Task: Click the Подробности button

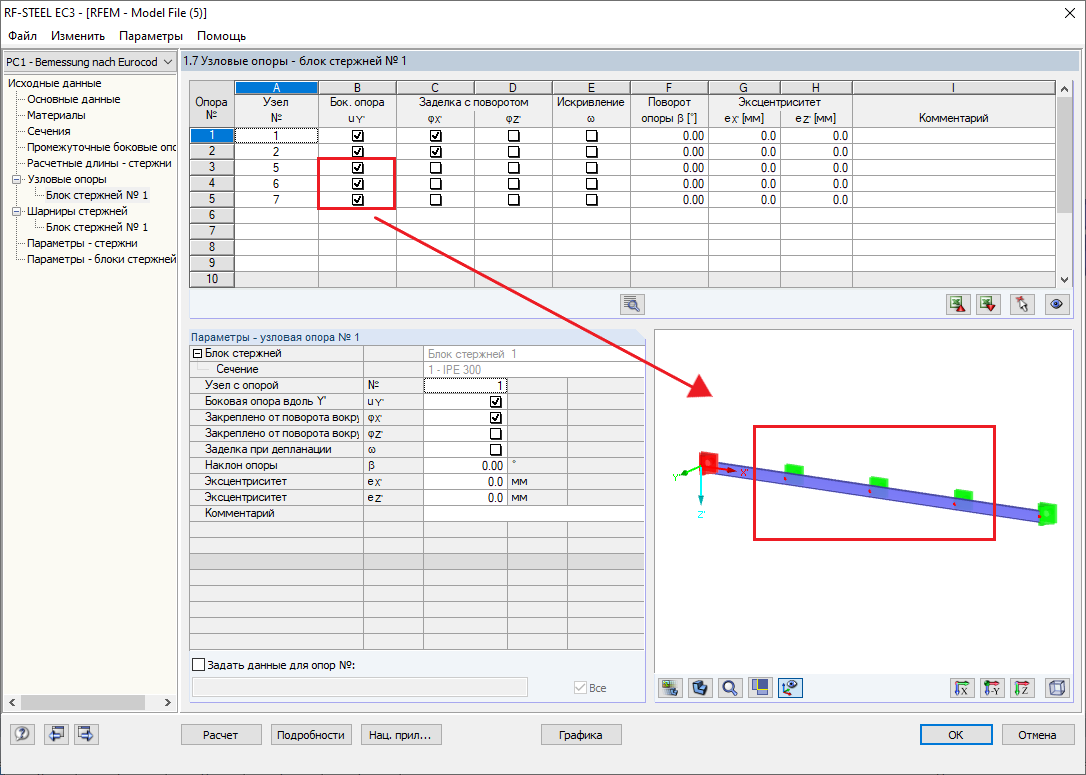Action: pyautogui.click(x=311, y=735)
